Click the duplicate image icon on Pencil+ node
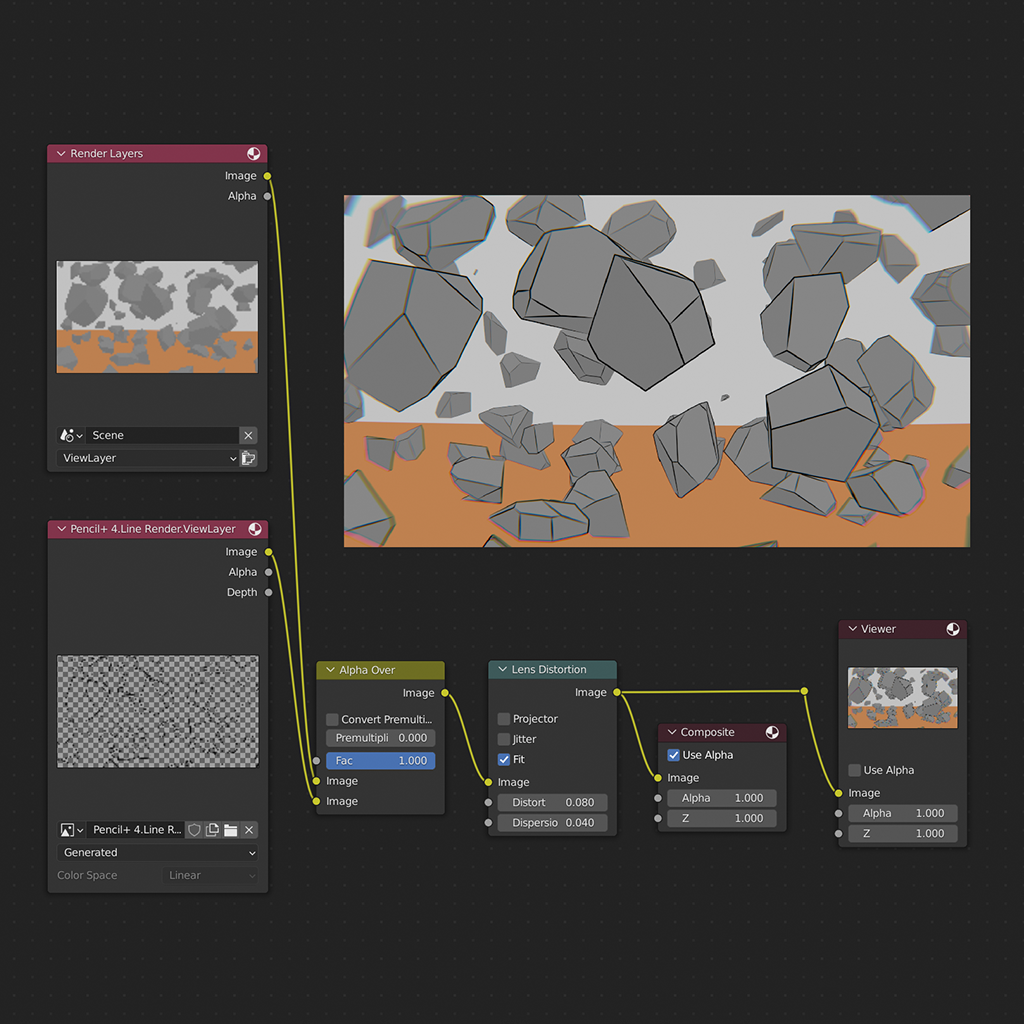Screen dimensions: 1024x1024 click(x=212, y=830)
